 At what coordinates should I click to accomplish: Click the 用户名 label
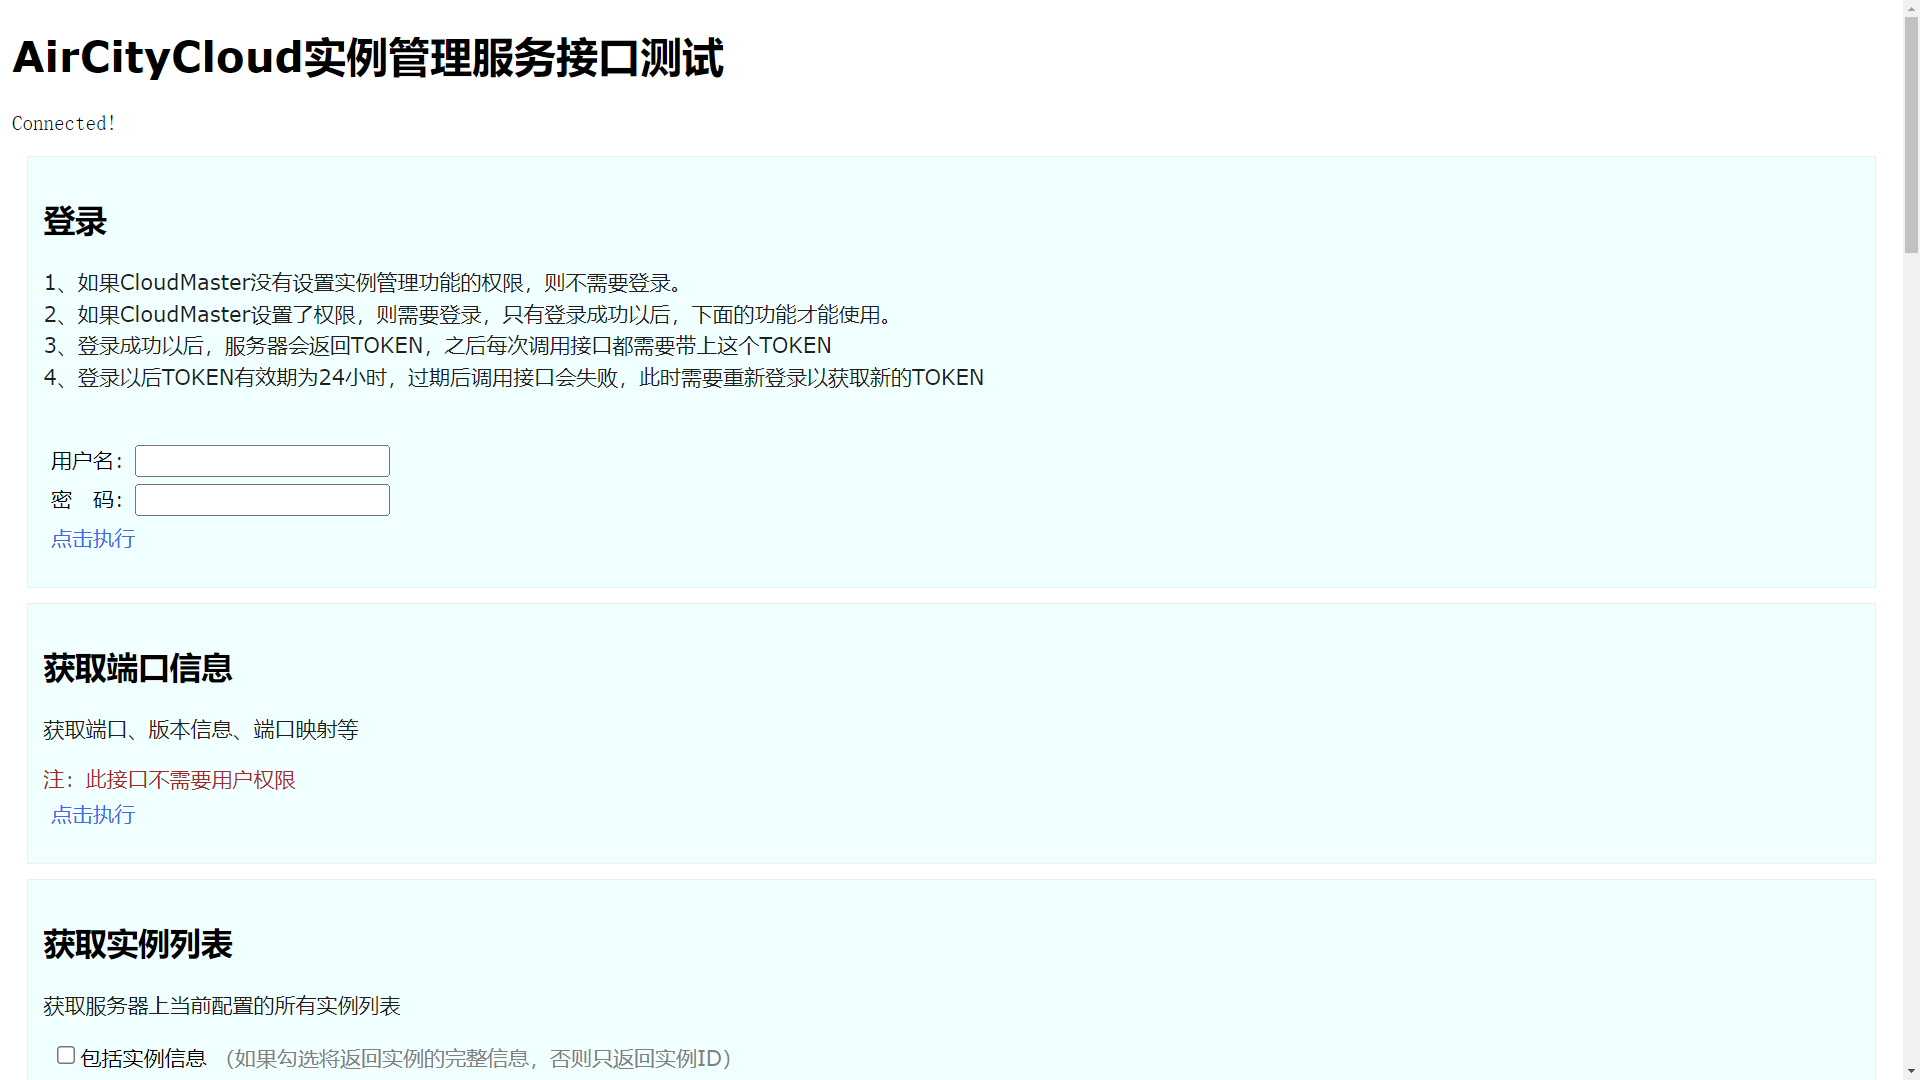(87, 461)
